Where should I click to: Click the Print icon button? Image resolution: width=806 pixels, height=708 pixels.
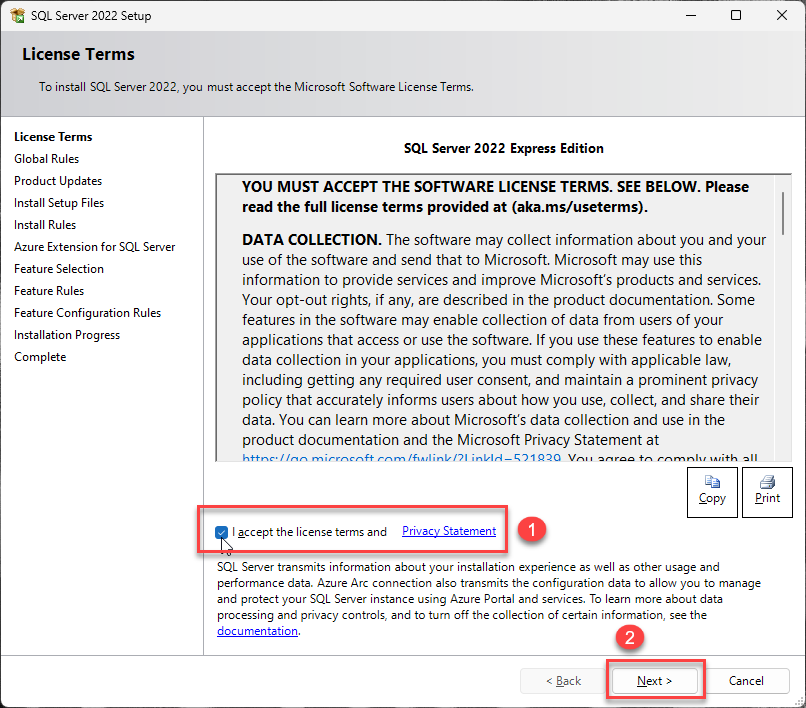[767, 491]
